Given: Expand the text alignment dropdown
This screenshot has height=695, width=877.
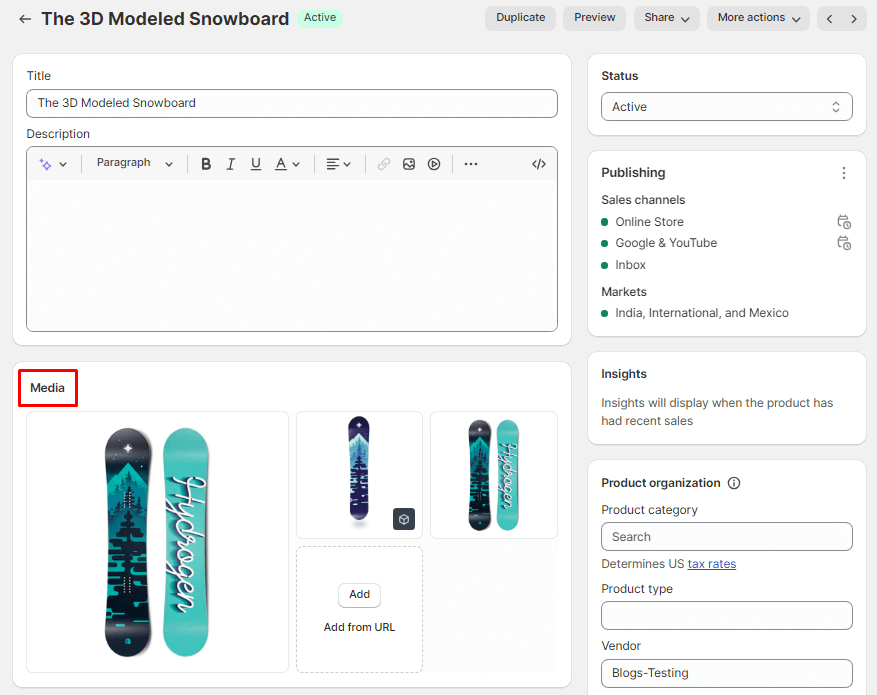Looking at the screenshot, I should 338,164.
